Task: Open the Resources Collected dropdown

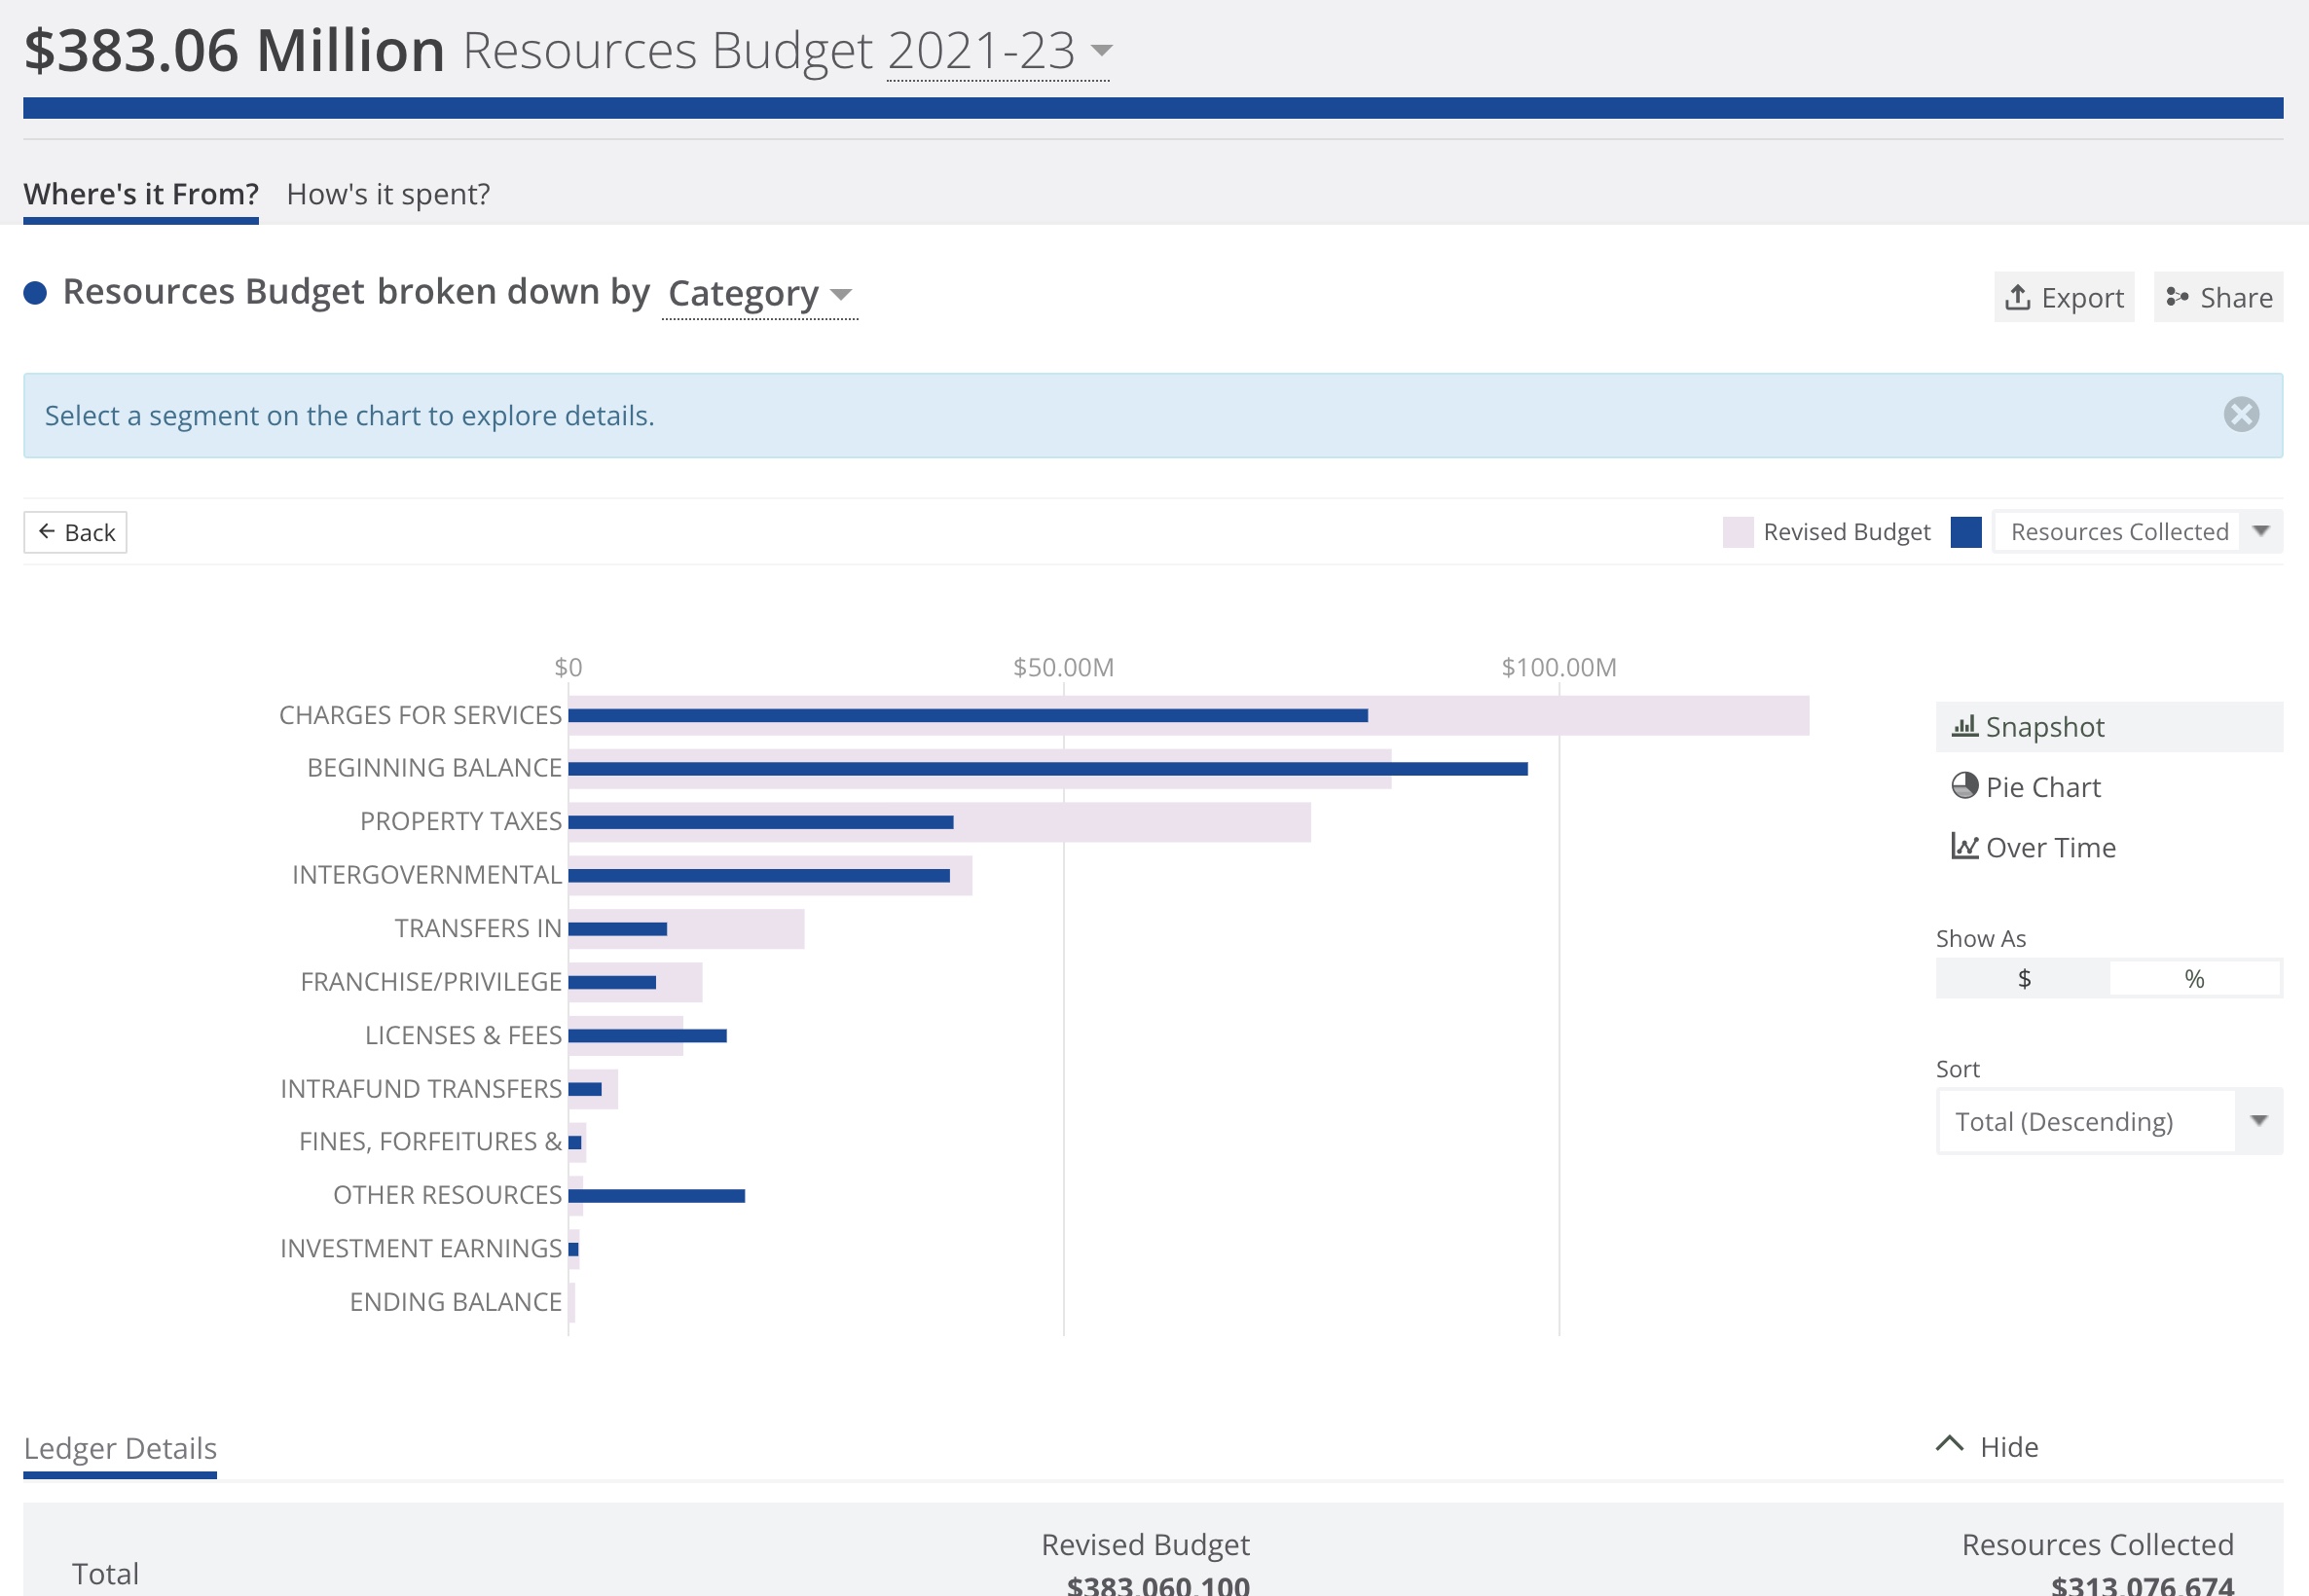Action: 2137,531
